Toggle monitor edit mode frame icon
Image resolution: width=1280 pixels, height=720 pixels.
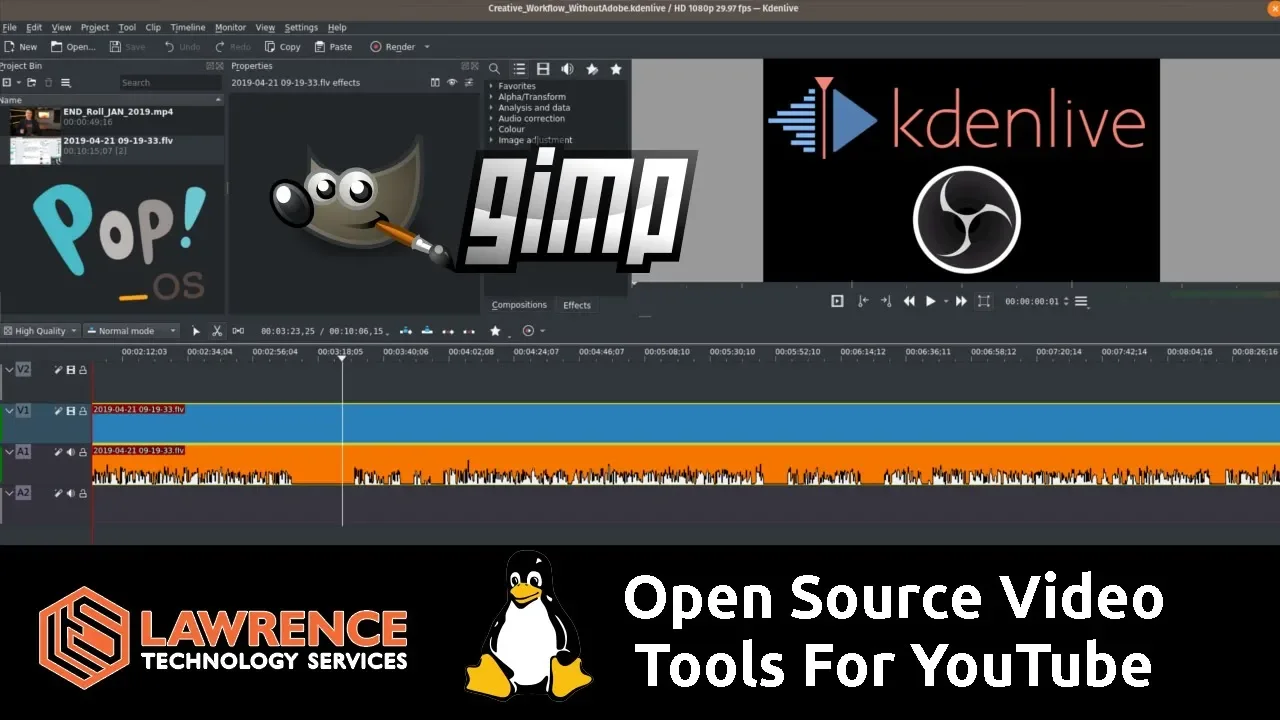pyautogui.click(x=984, y=301)
